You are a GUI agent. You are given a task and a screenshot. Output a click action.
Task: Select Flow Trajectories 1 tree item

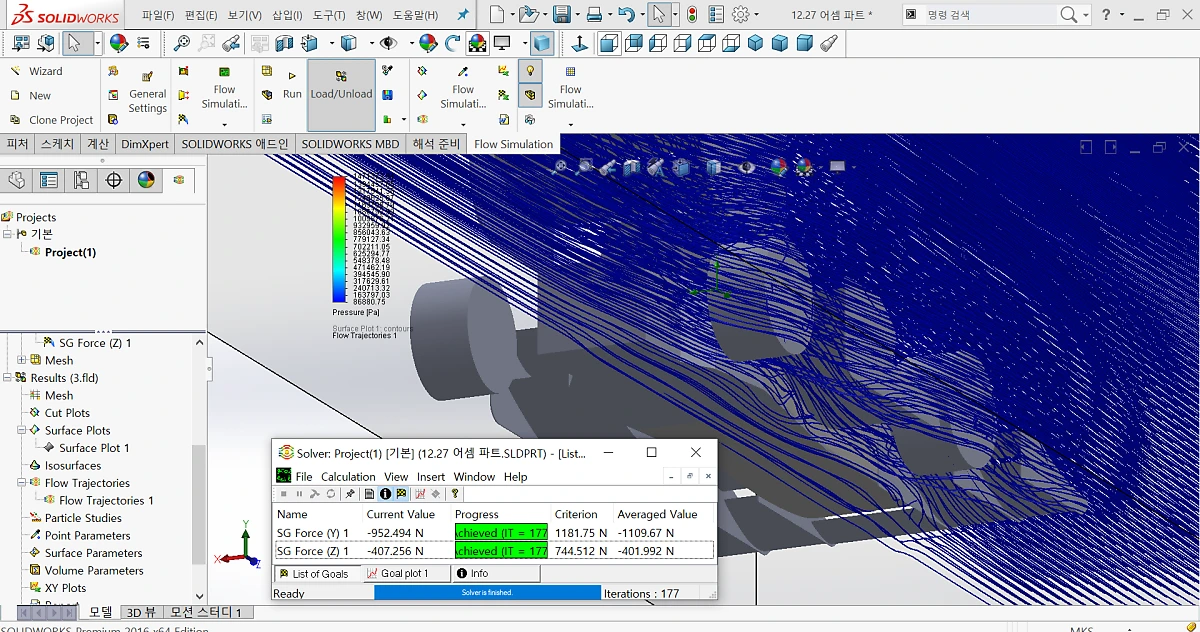(106, 500)
